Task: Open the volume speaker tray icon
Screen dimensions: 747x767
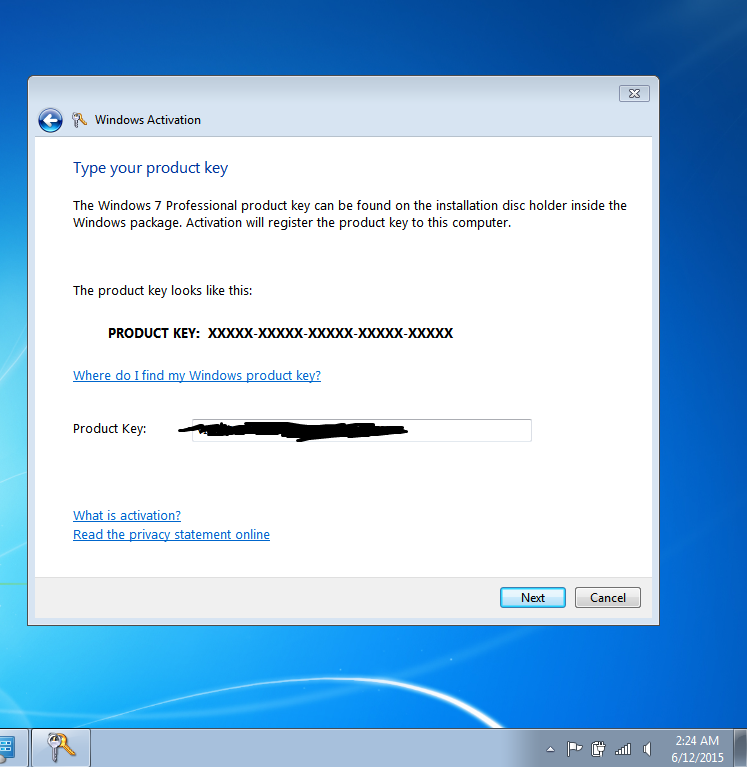Action: coord(647,748)
